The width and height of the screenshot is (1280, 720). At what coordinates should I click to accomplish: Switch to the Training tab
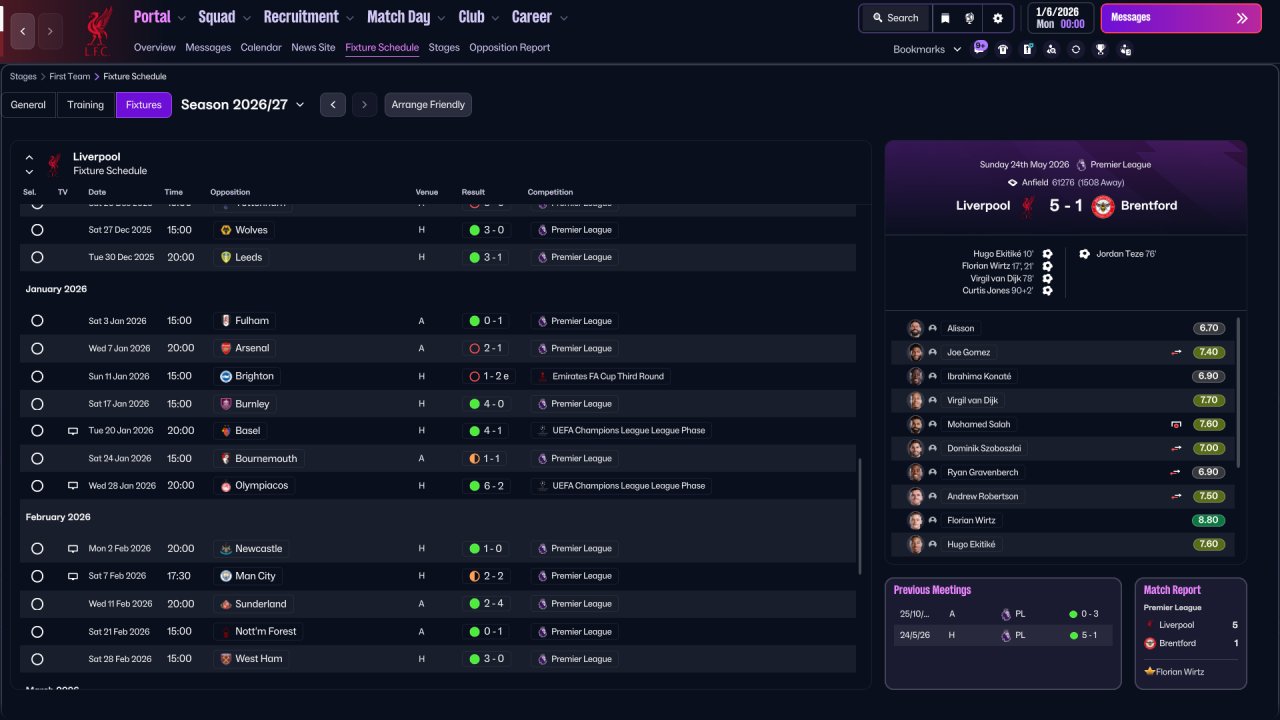[x=86, y=105]
